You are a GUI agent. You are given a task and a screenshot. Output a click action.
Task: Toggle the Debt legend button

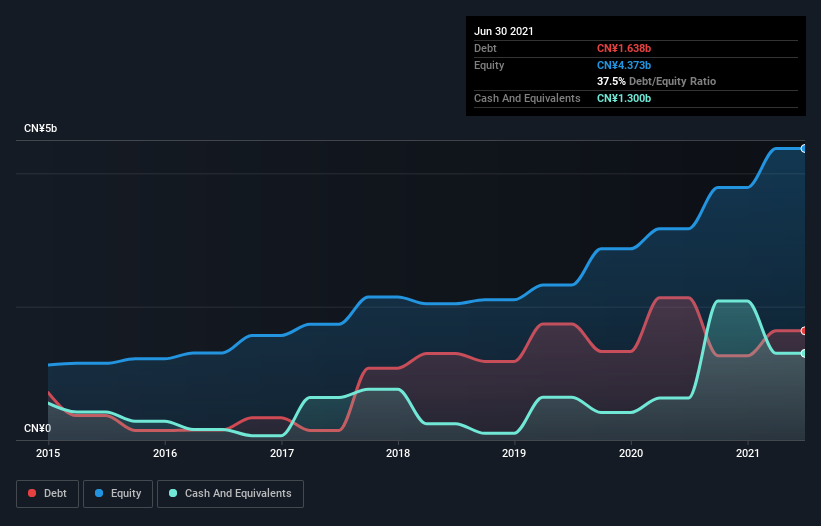click(47, 494)
